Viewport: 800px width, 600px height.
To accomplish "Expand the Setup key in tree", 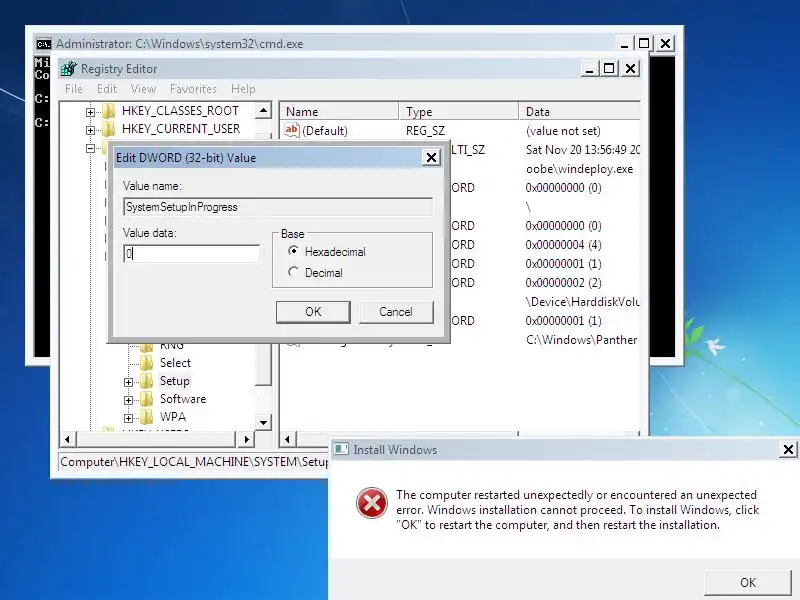I will [129, 382].
